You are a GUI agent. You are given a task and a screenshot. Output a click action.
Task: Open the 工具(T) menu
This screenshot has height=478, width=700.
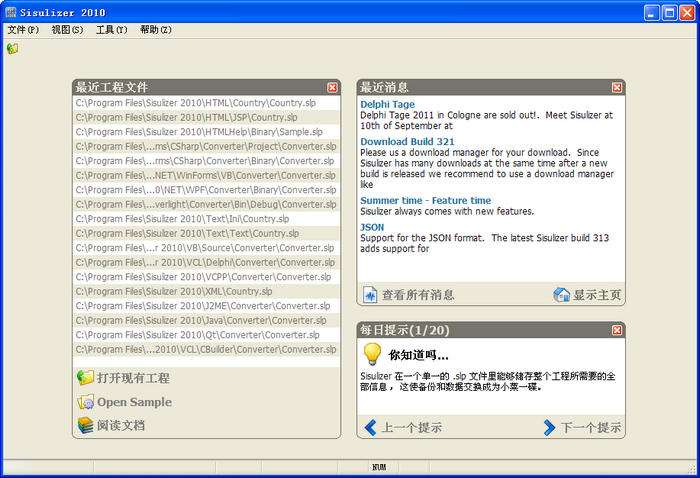click(112, 30)
